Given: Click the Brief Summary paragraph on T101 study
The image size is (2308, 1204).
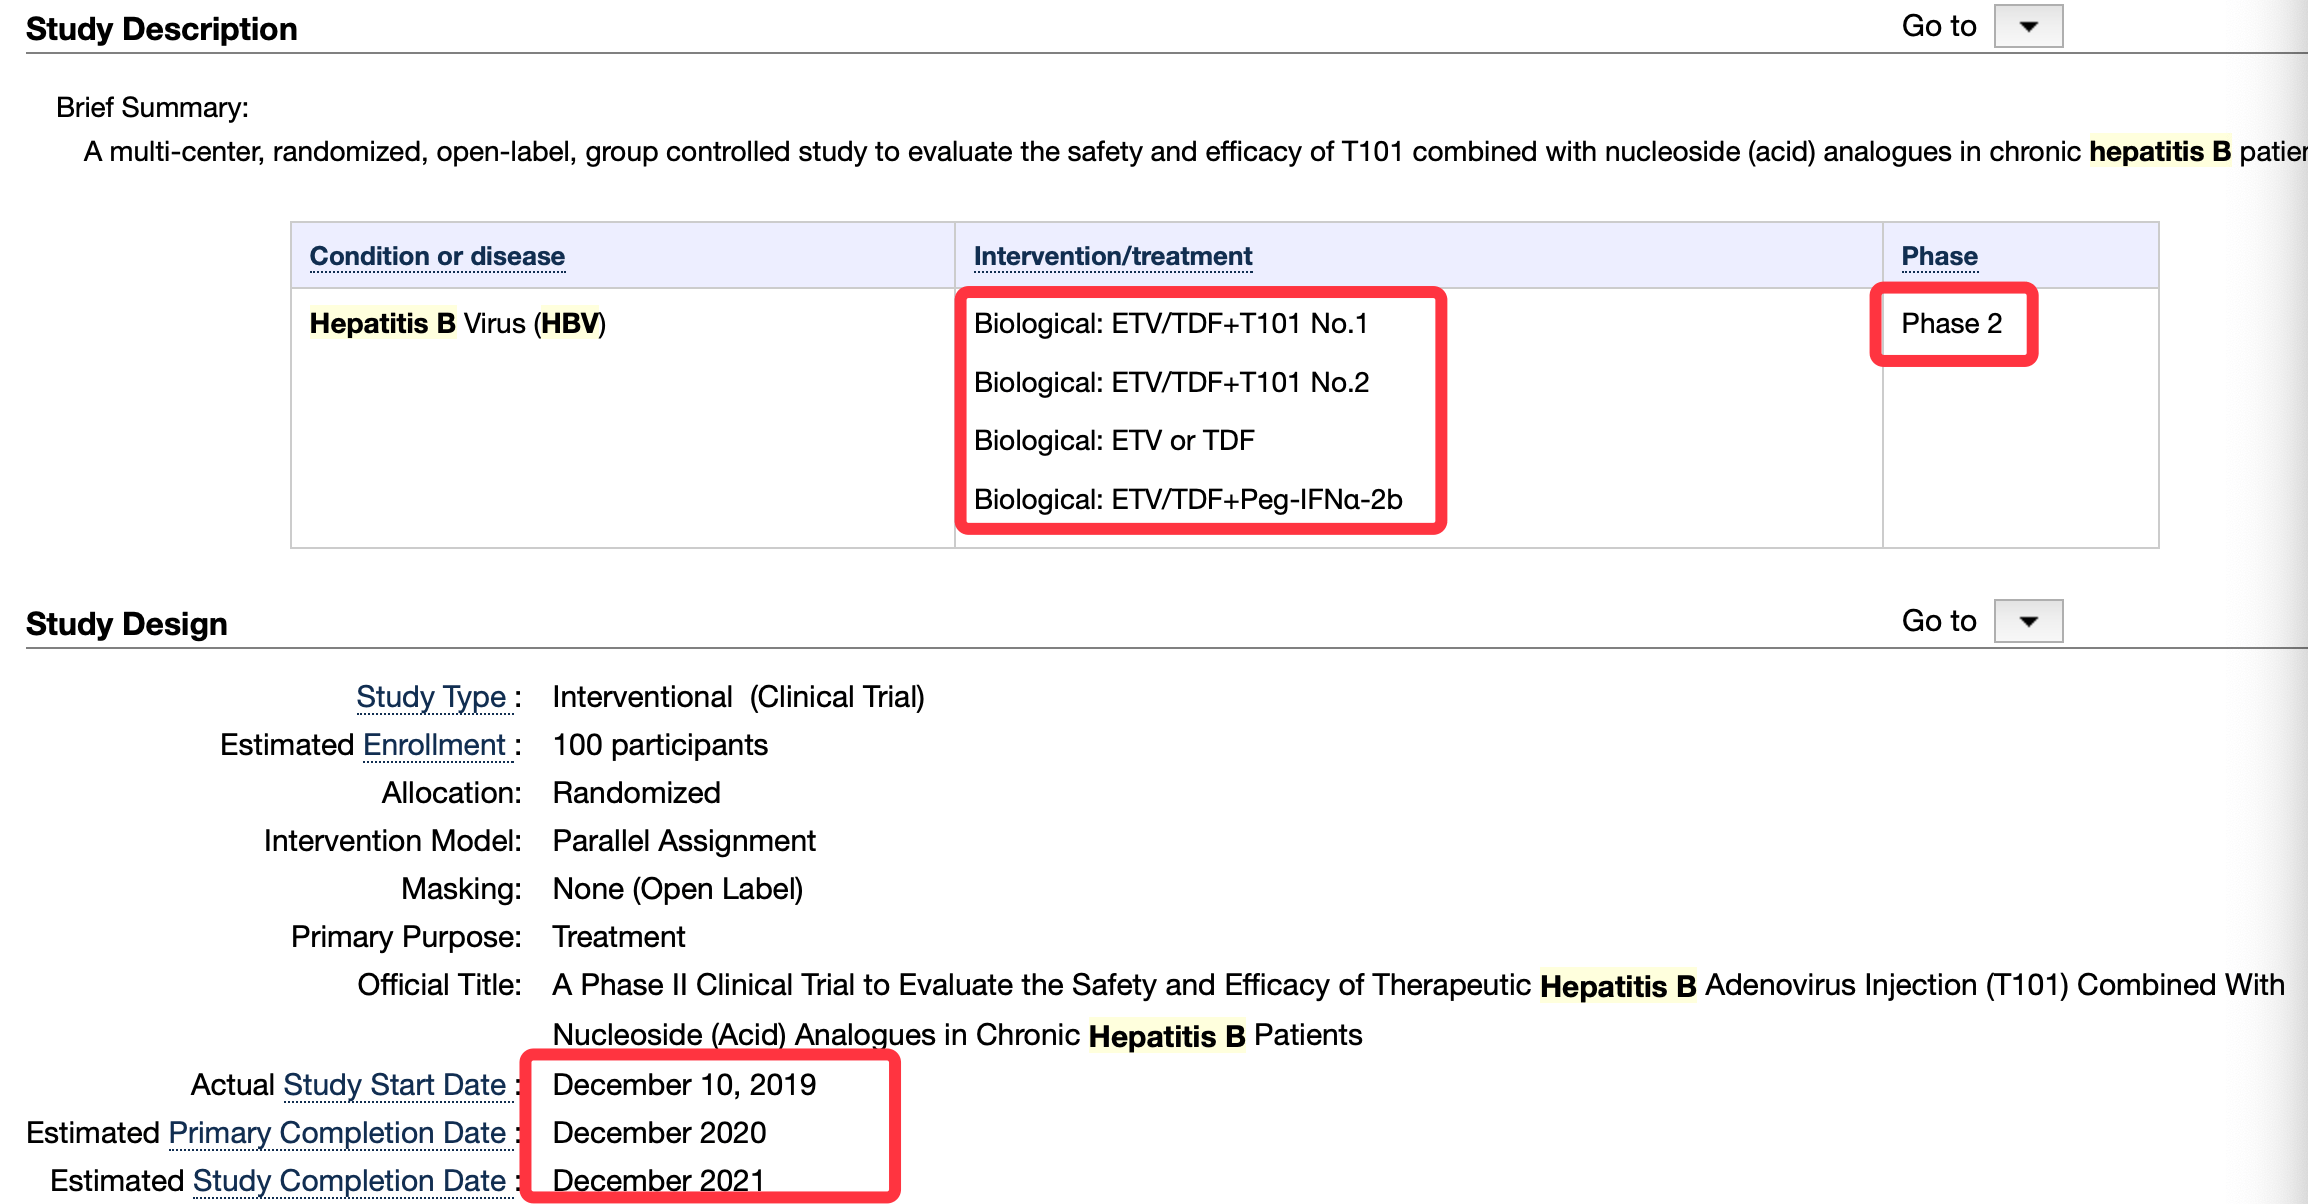Looking at the screenshot, I should click(x=1195, y=152).
